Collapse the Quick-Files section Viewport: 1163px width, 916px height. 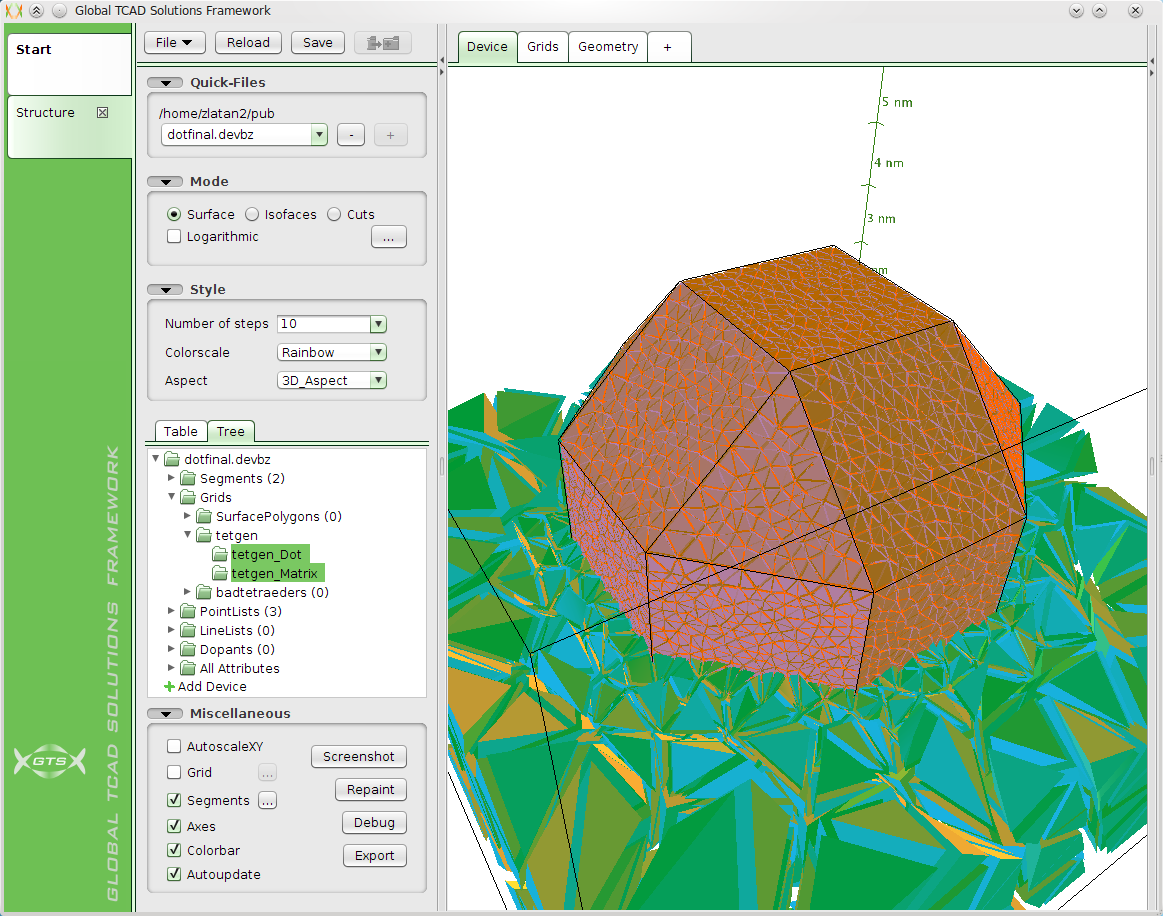pos(165,83)
